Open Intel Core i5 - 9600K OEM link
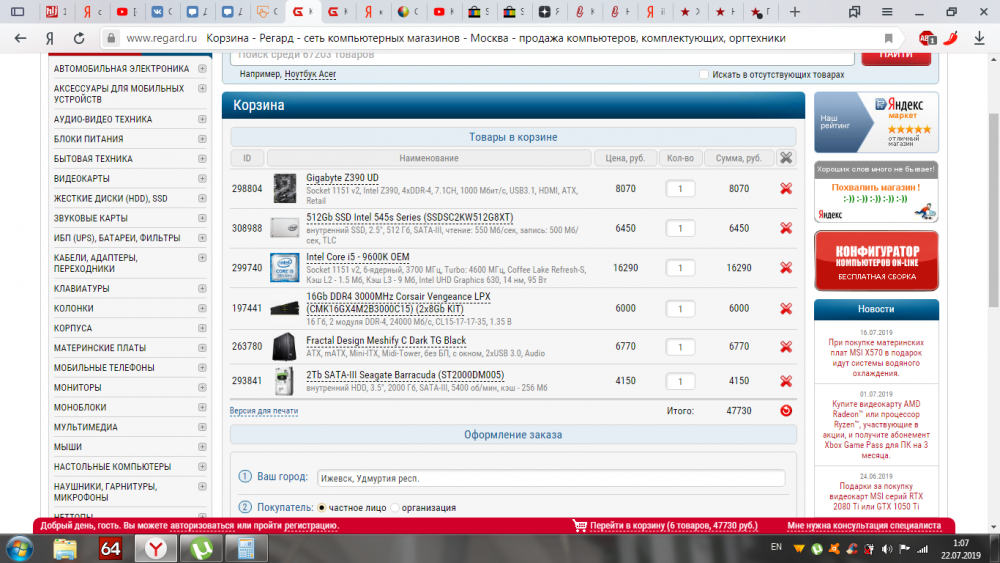This screenshot has width=1000, height=563. click(x=358, y=257)
